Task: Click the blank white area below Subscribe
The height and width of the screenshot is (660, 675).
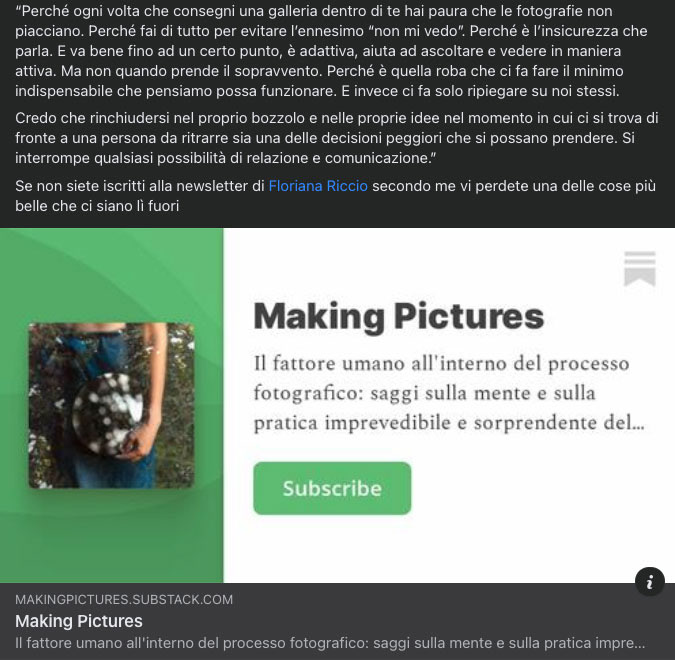Action: pyautogui.click(x=448, y=549)
